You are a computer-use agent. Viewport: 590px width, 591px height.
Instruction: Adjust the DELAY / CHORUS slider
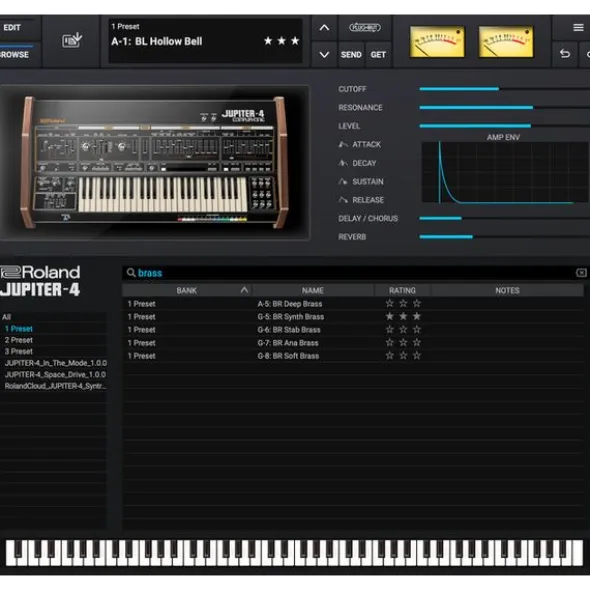(x=504, y=218)
